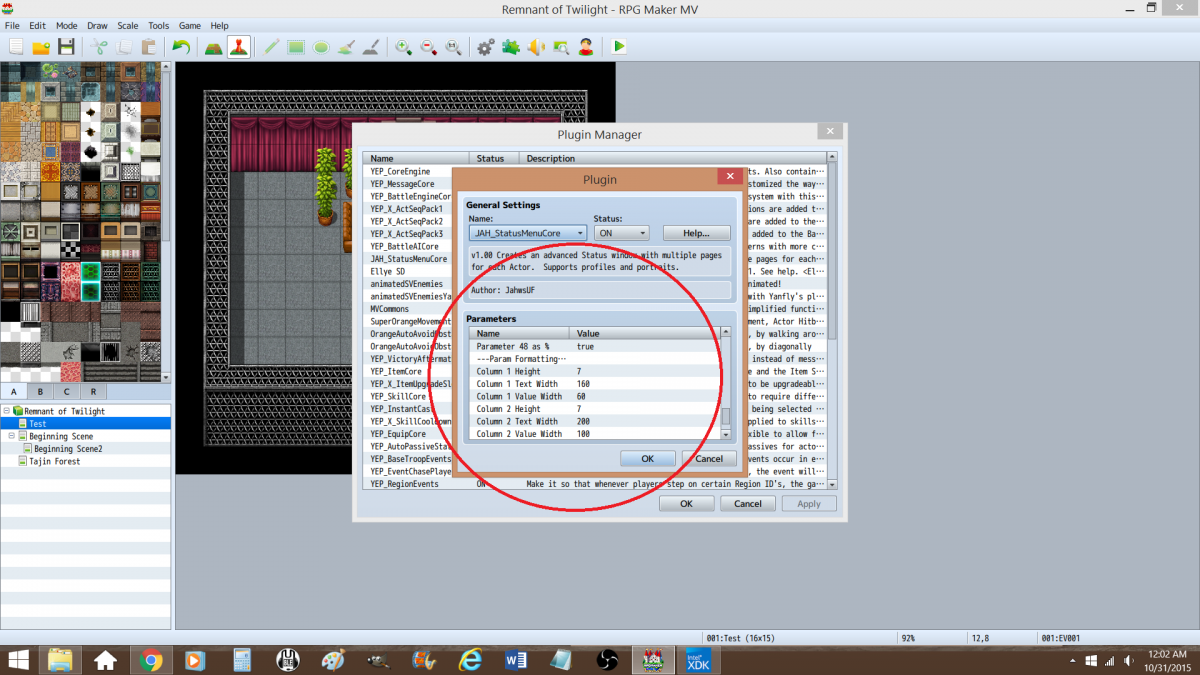Open the Event Searcher icon

[561, 47]
